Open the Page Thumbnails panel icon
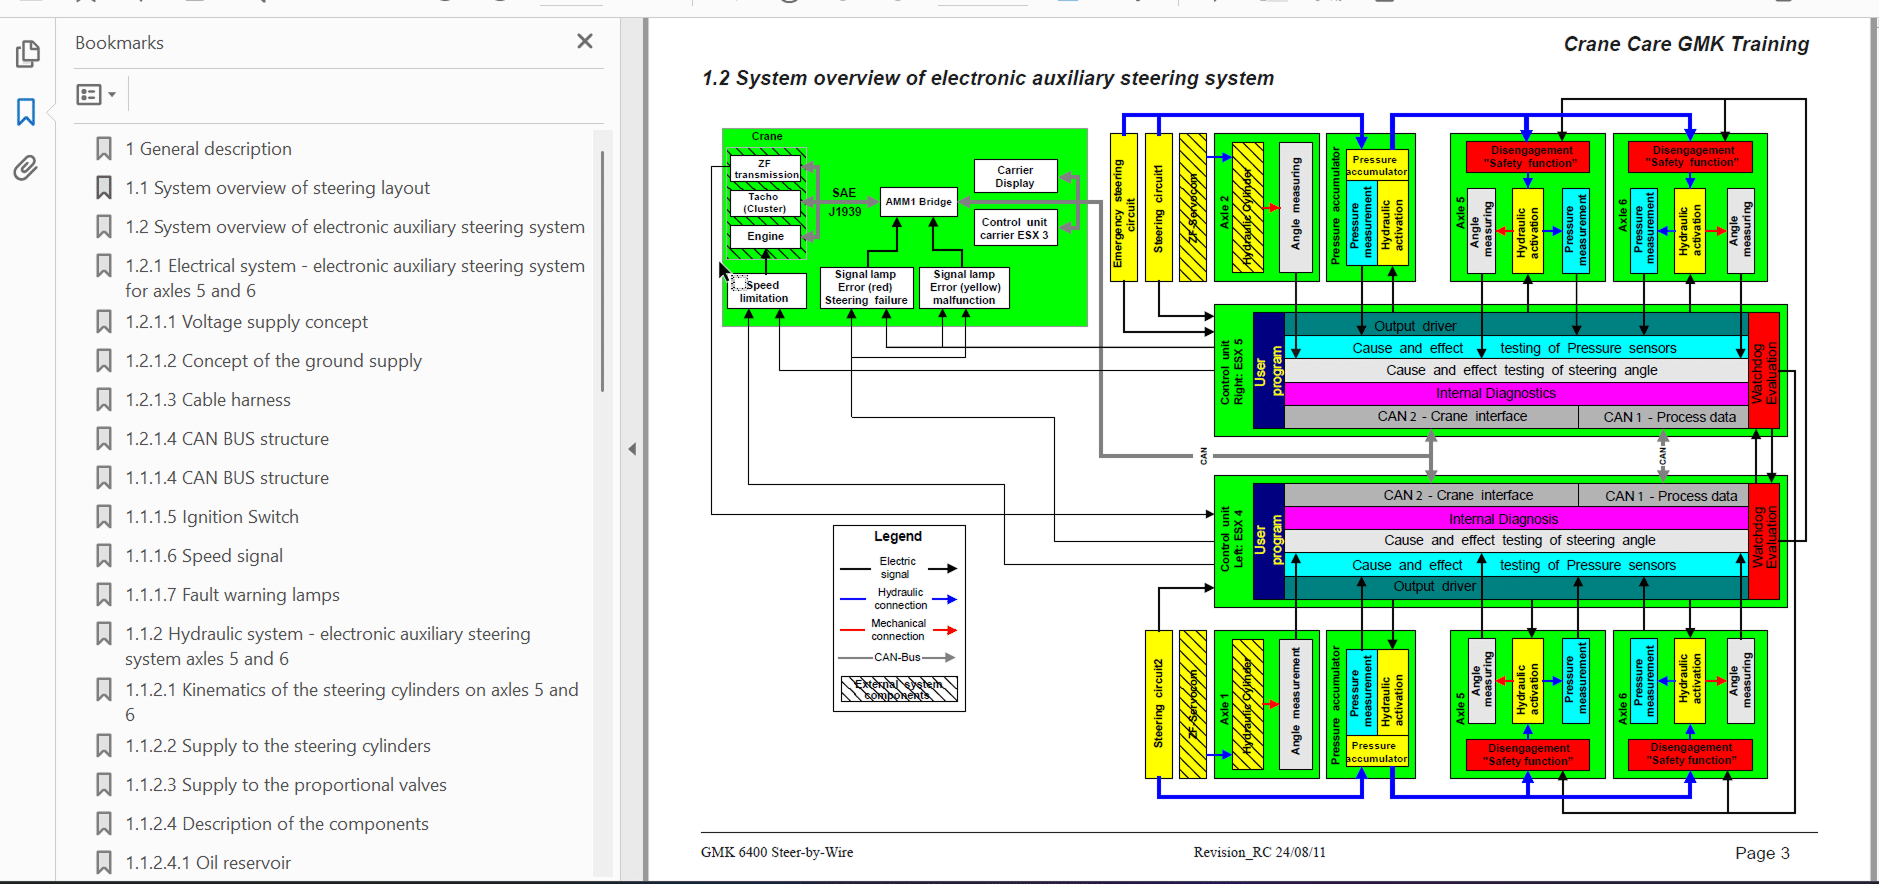The height and width of the screenshot is (884, 1879). (27, 54)
